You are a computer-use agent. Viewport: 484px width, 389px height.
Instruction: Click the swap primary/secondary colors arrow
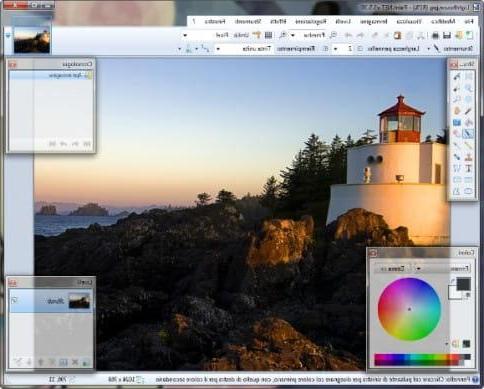tap(452, 281)
